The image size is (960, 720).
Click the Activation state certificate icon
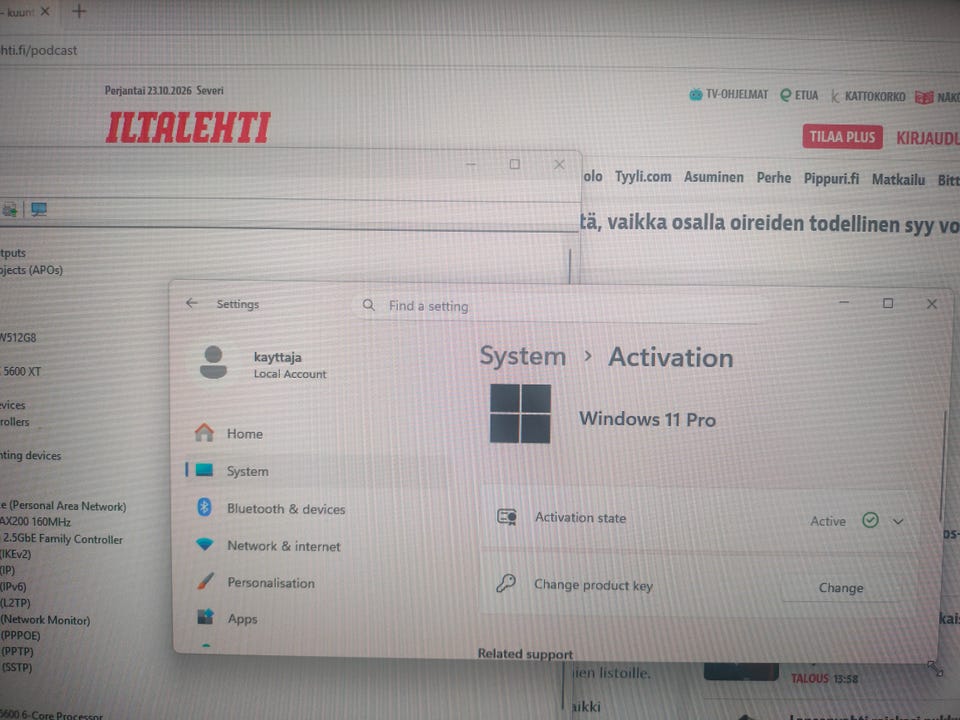coord(507,517)
